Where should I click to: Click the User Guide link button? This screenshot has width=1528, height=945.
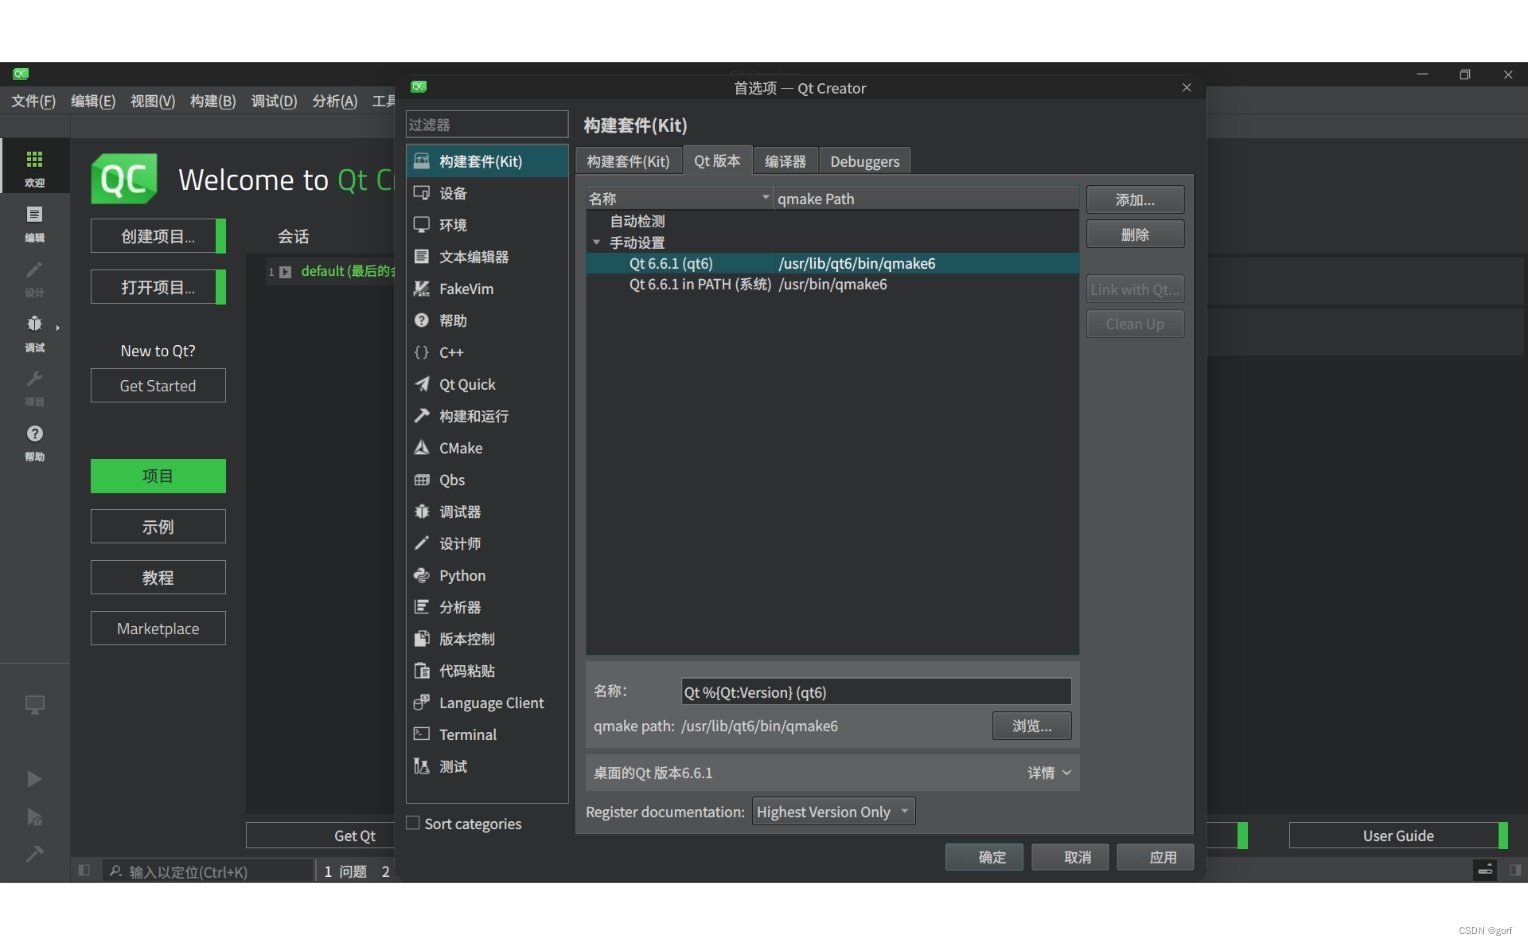coord(1398,836)
